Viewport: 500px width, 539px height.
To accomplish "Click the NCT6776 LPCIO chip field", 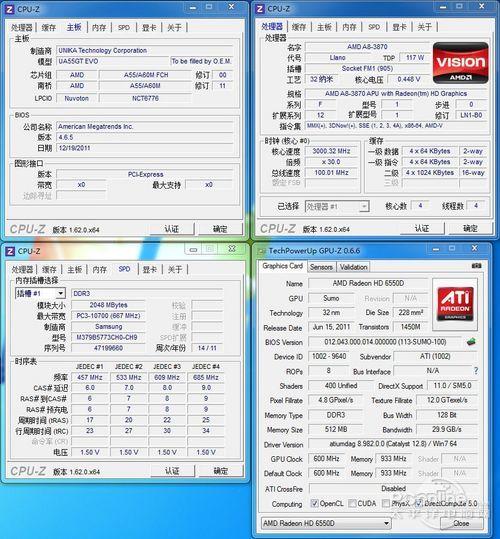I will pyautogui.click(x=145, y=98).
